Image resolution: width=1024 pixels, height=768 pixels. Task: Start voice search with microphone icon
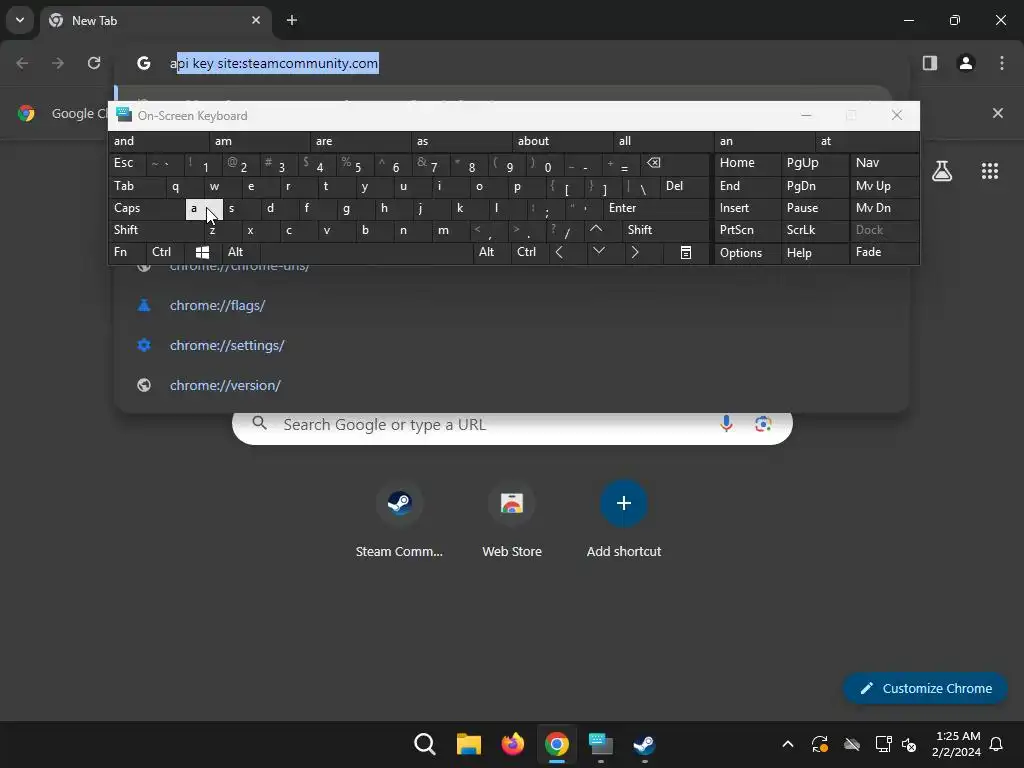(x=726, y=424)
